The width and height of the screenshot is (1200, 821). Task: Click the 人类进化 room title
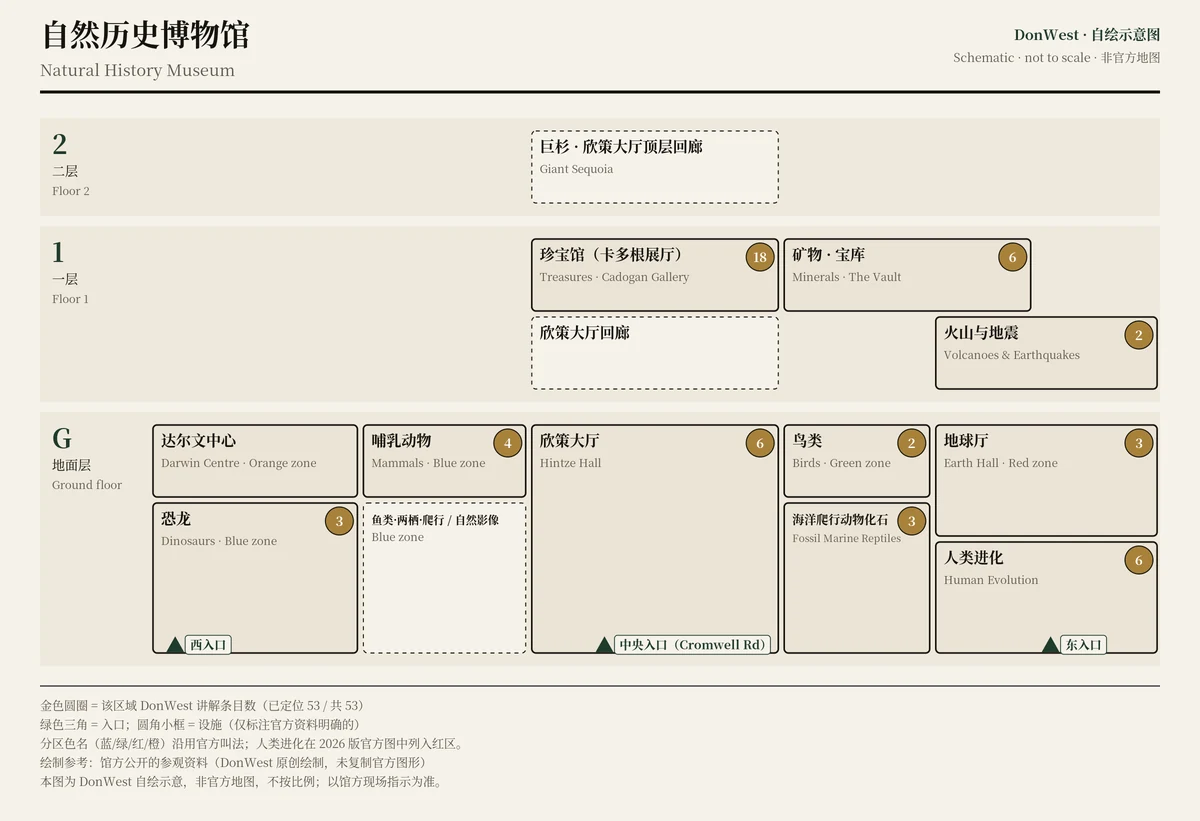pos(974,558)
